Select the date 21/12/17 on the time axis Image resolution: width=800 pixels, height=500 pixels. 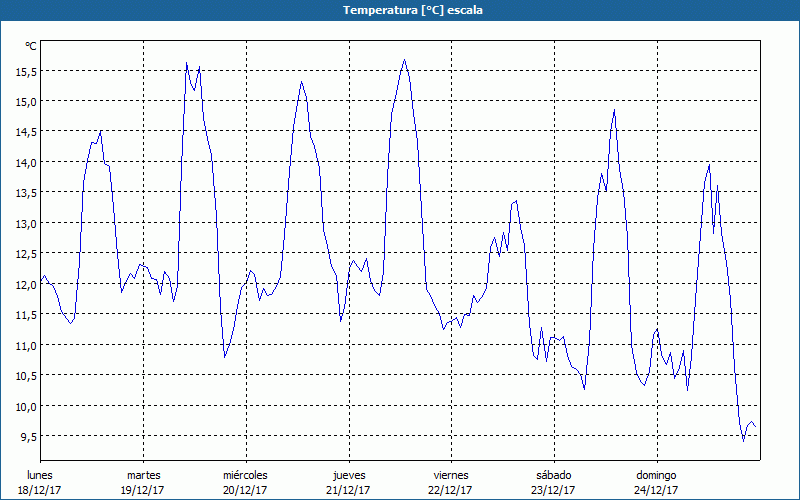click(x=348, y=490)
